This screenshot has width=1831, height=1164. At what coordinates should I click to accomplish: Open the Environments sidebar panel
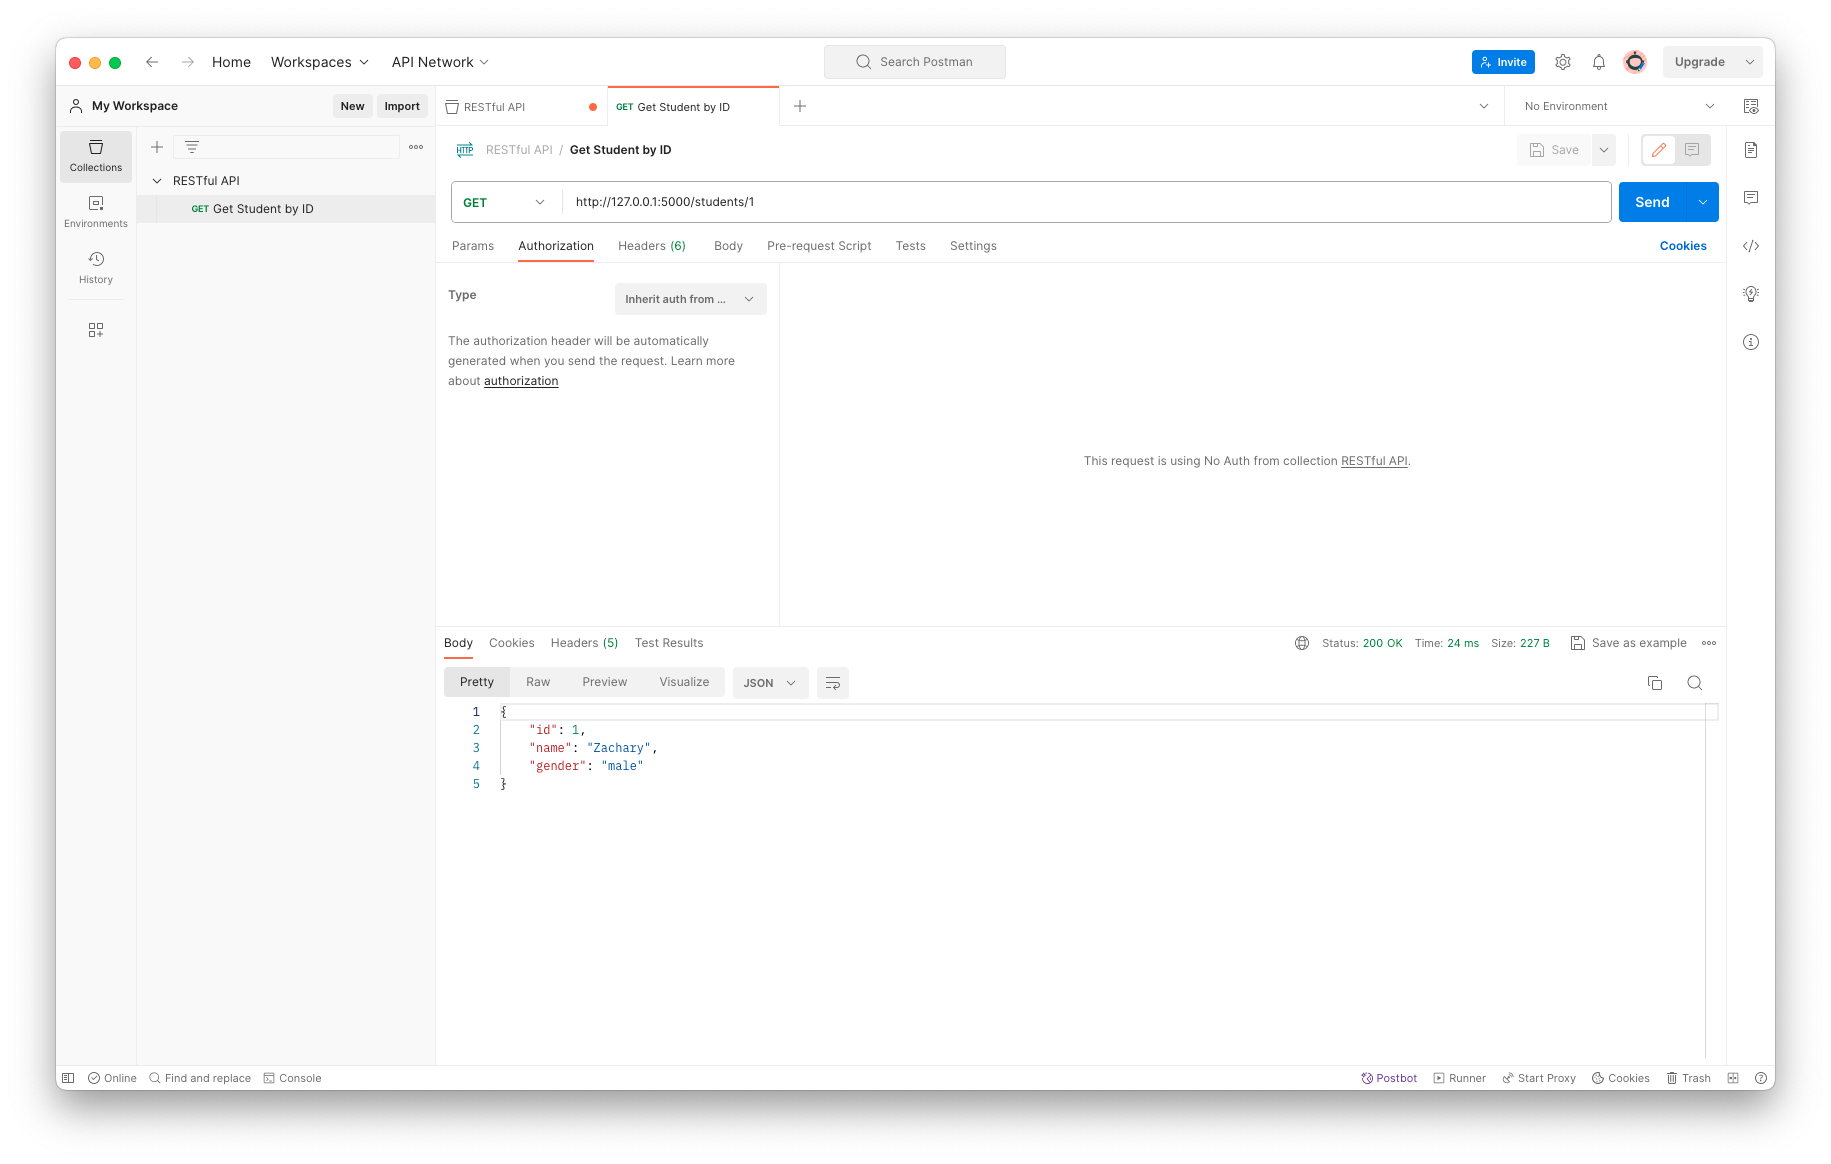[x=96, y=212]
